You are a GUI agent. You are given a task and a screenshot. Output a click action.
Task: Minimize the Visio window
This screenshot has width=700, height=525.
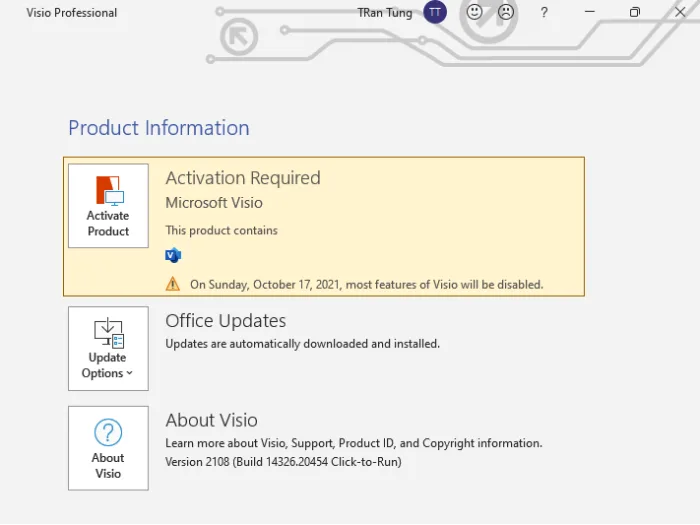click(x=589, y=12)
